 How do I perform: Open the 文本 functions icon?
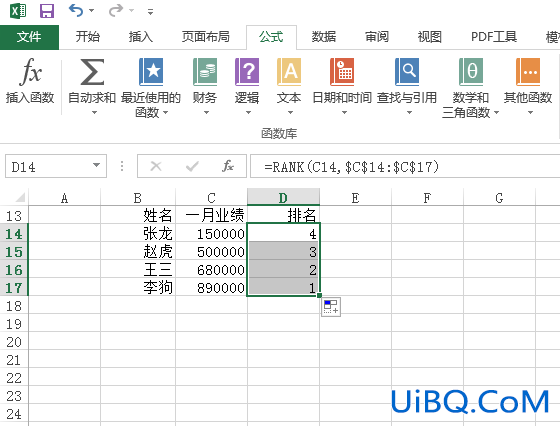(x=289, y=72)
